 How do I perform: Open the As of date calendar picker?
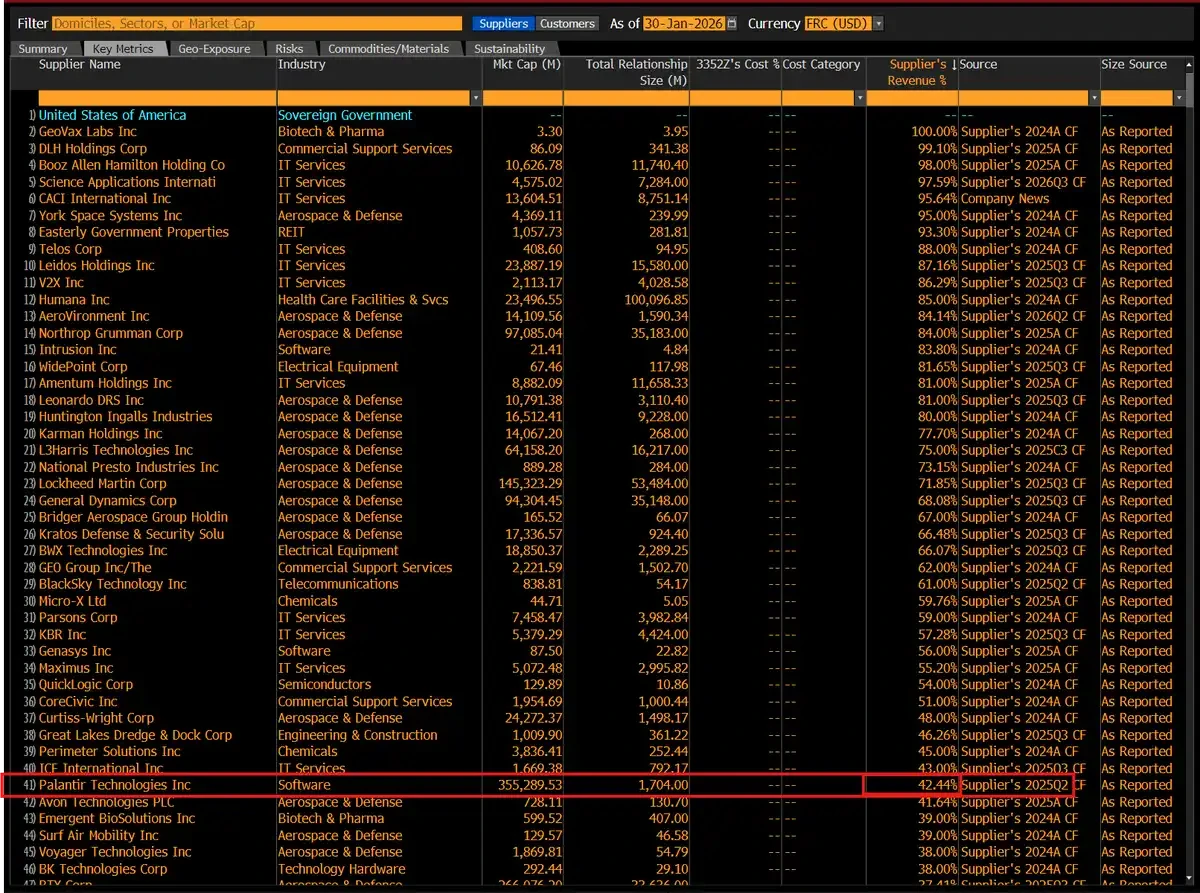732,23
